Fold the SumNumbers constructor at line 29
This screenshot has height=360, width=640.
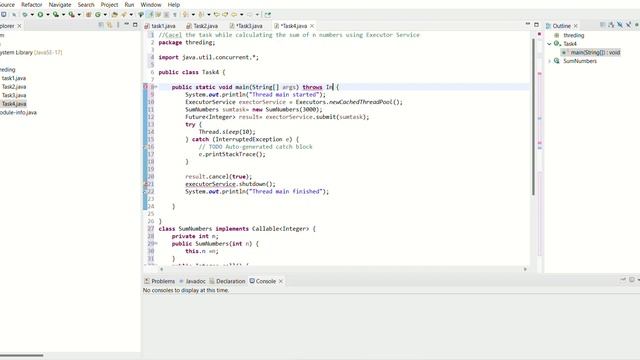tap(156, 243)
